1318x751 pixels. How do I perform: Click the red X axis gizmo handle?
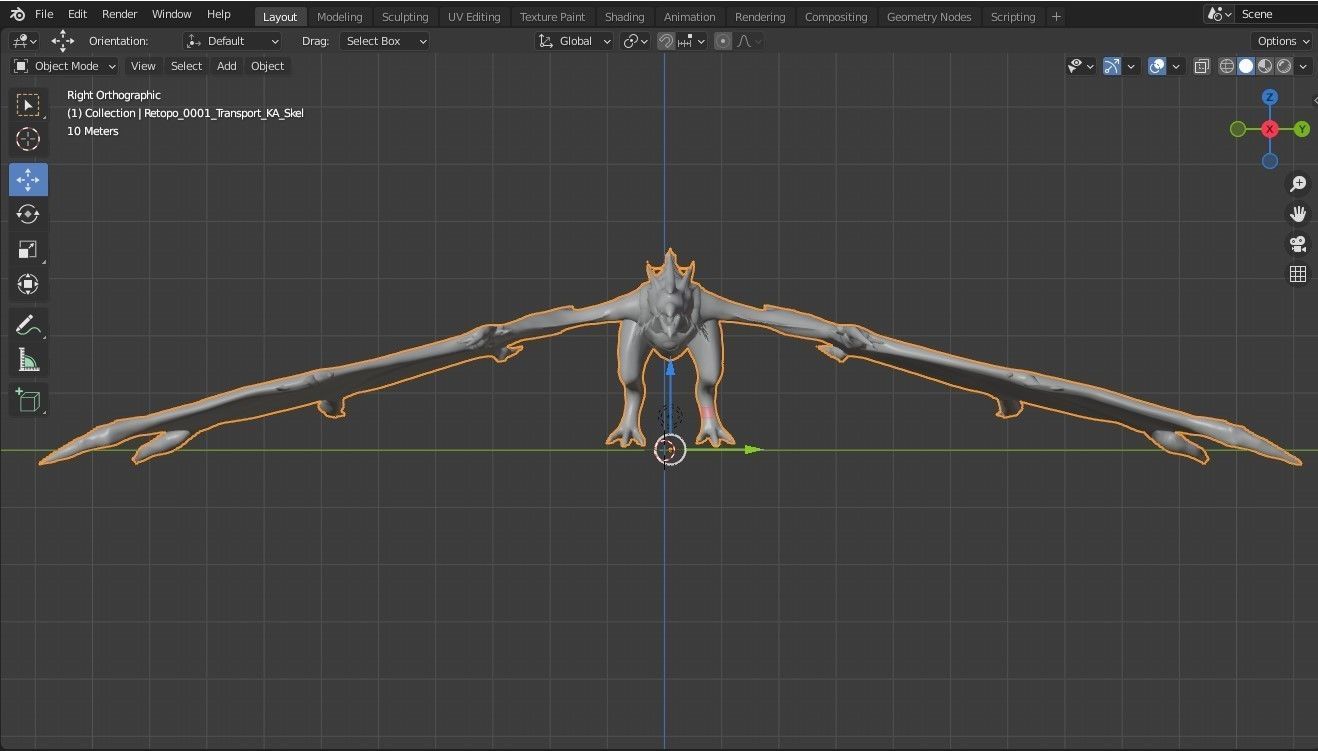pos(1270,129)
